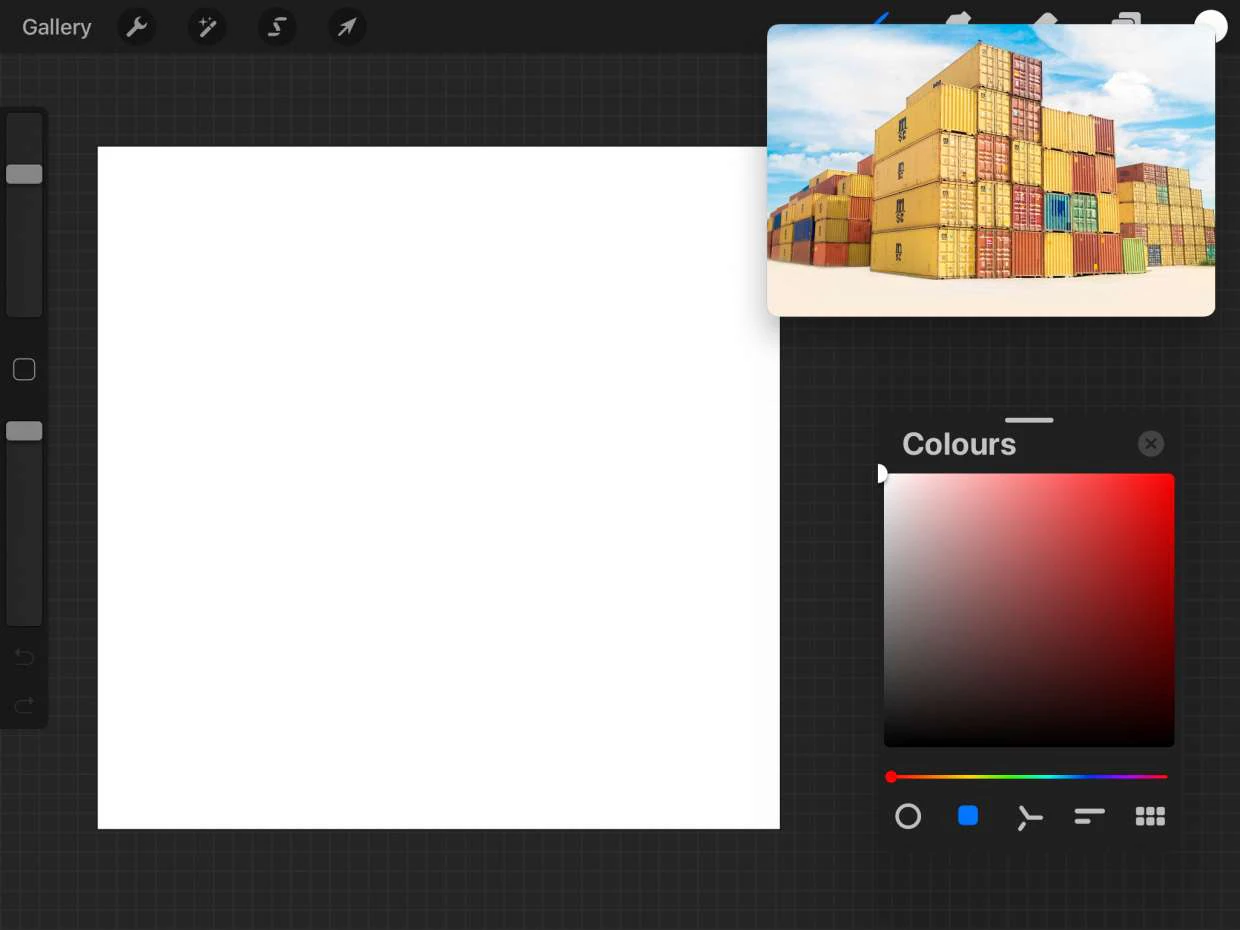The height and width of the screenshot is (930, 1240).
Task: Activate the Transform arrow tool
Action: (x=347, y=27)
